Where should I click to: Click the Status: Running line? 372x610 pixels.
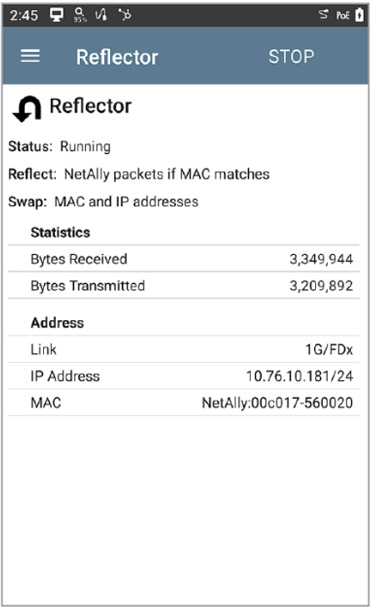[x=60, y=147]
